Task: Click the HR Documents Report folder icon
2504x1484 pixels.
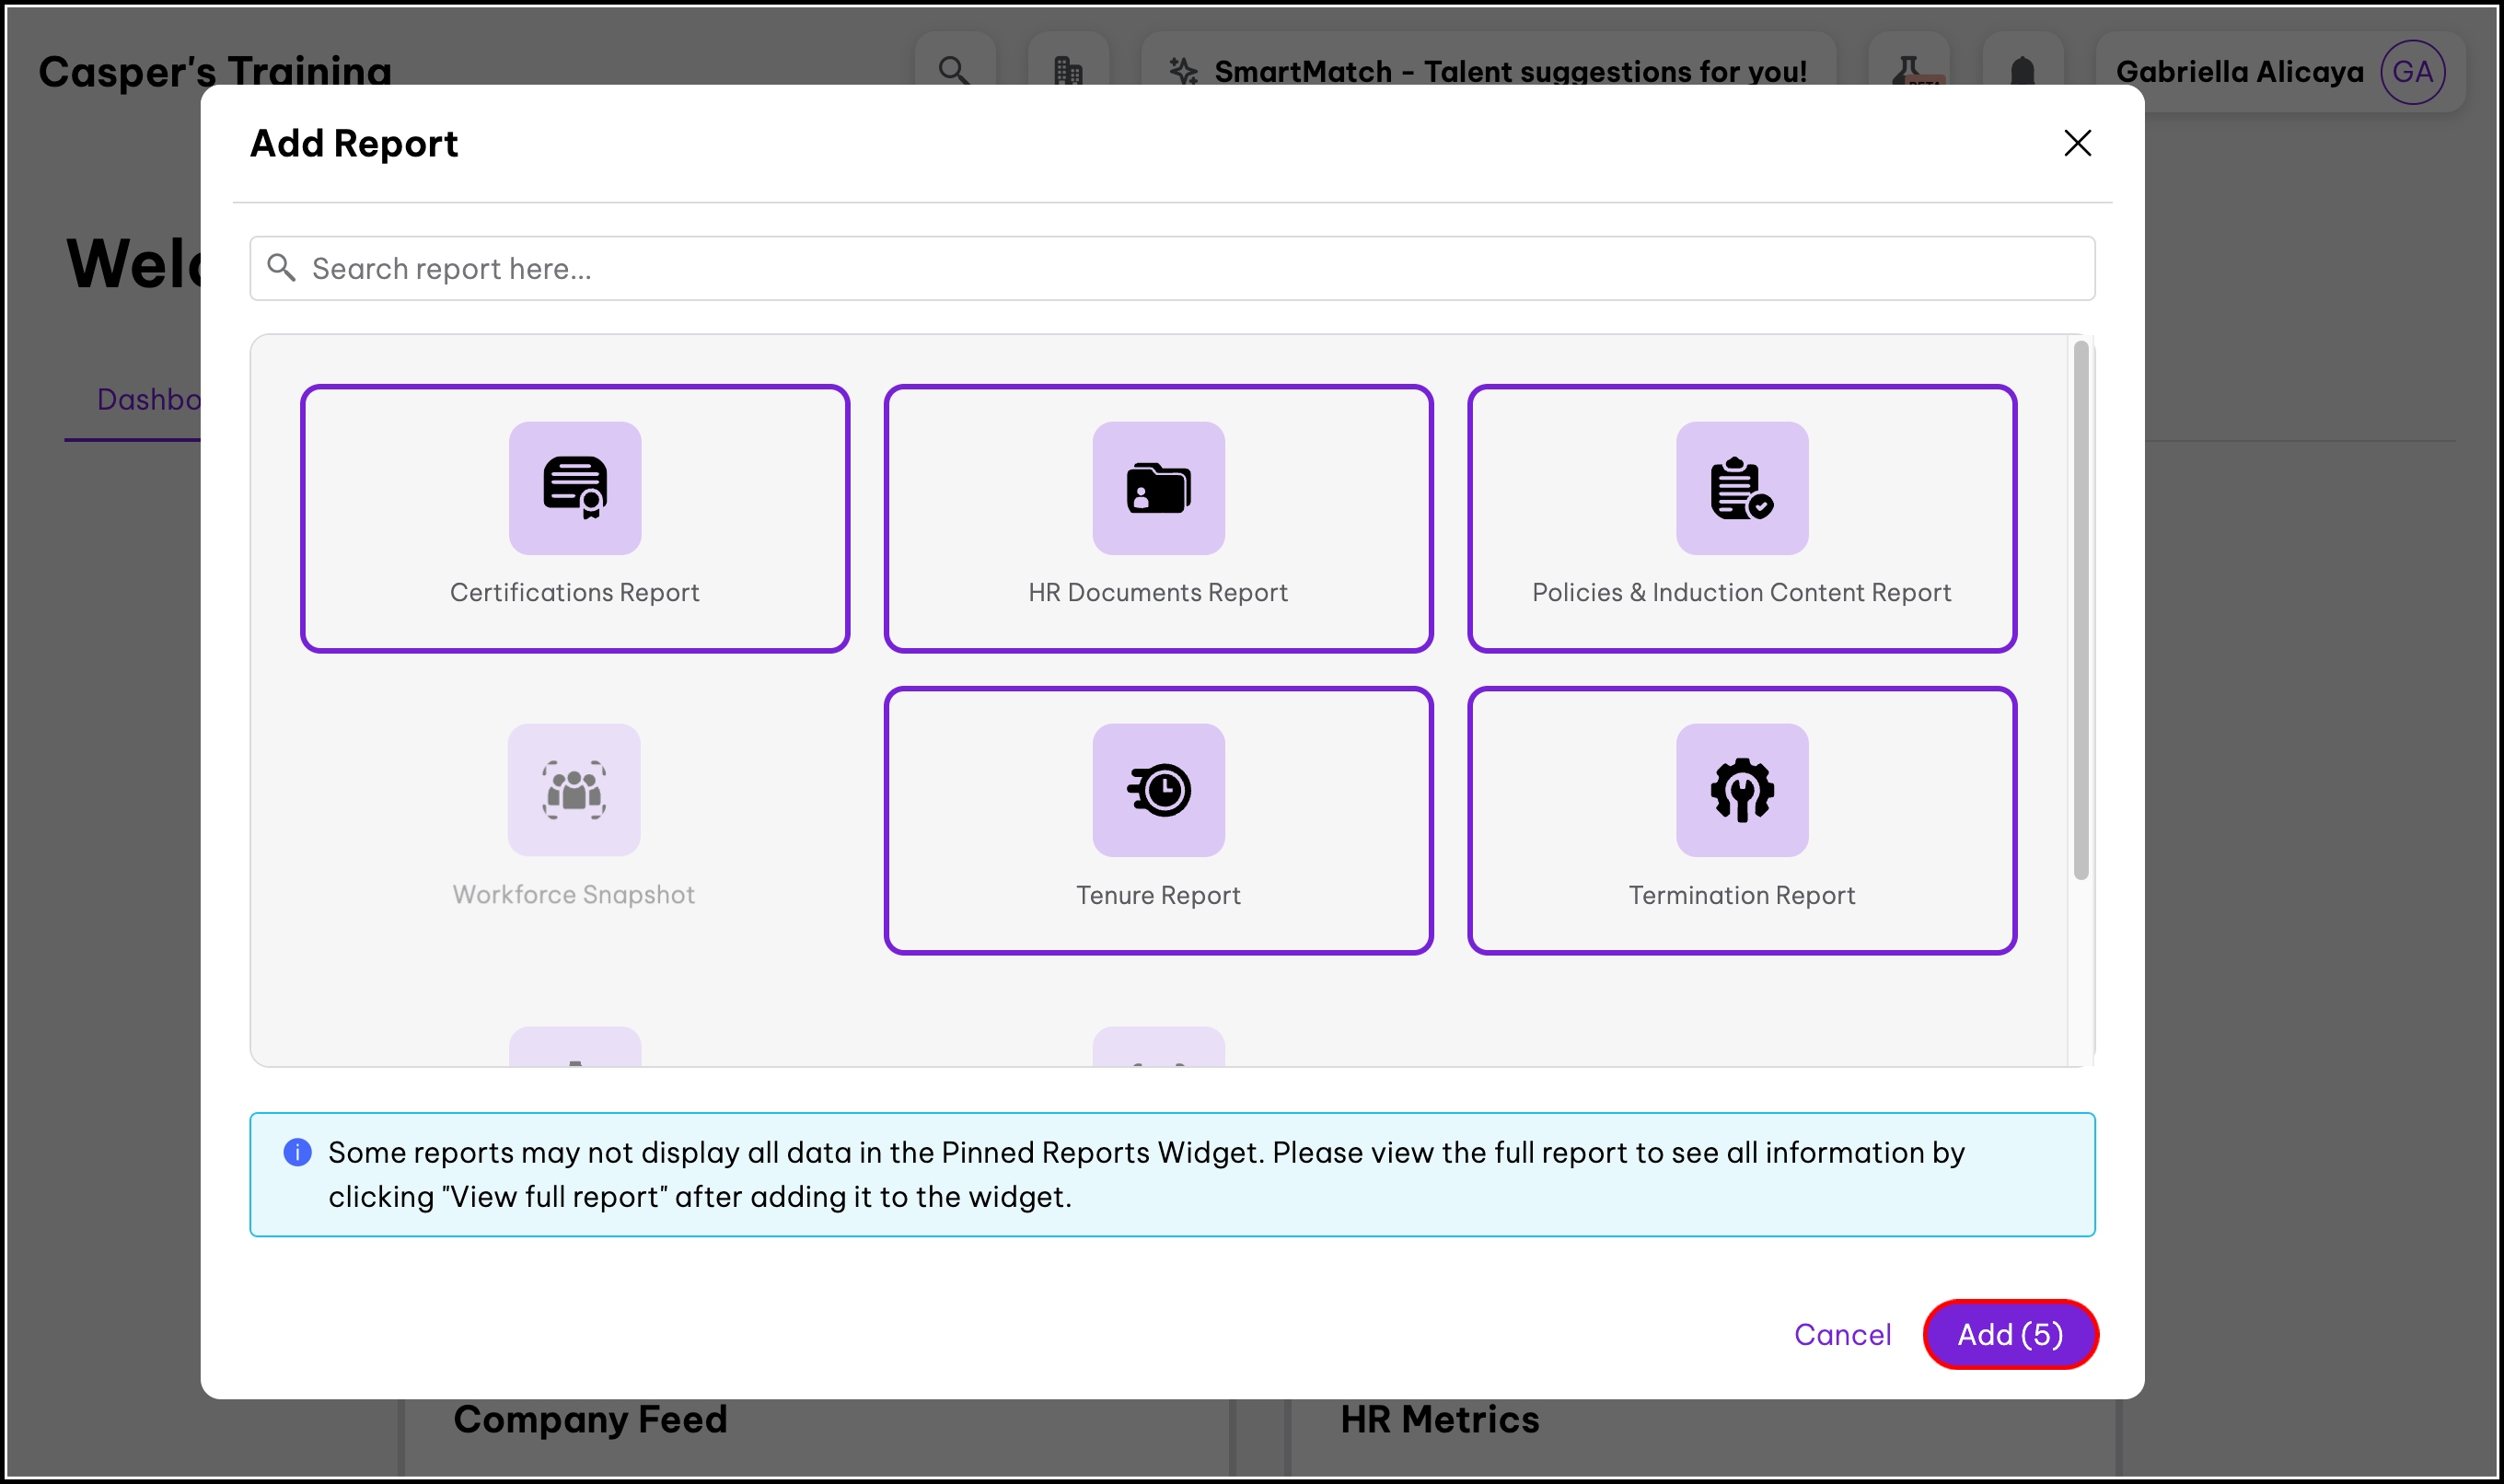Action: click(x=1158, y=488)
